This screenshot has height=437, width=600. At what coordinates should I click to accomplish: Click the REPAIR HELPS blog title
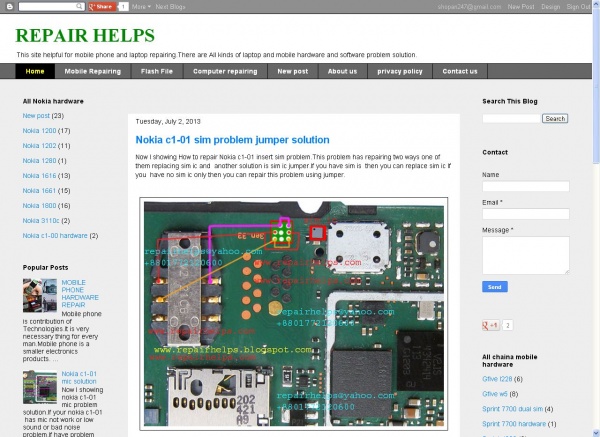click(x=85, y=36)
